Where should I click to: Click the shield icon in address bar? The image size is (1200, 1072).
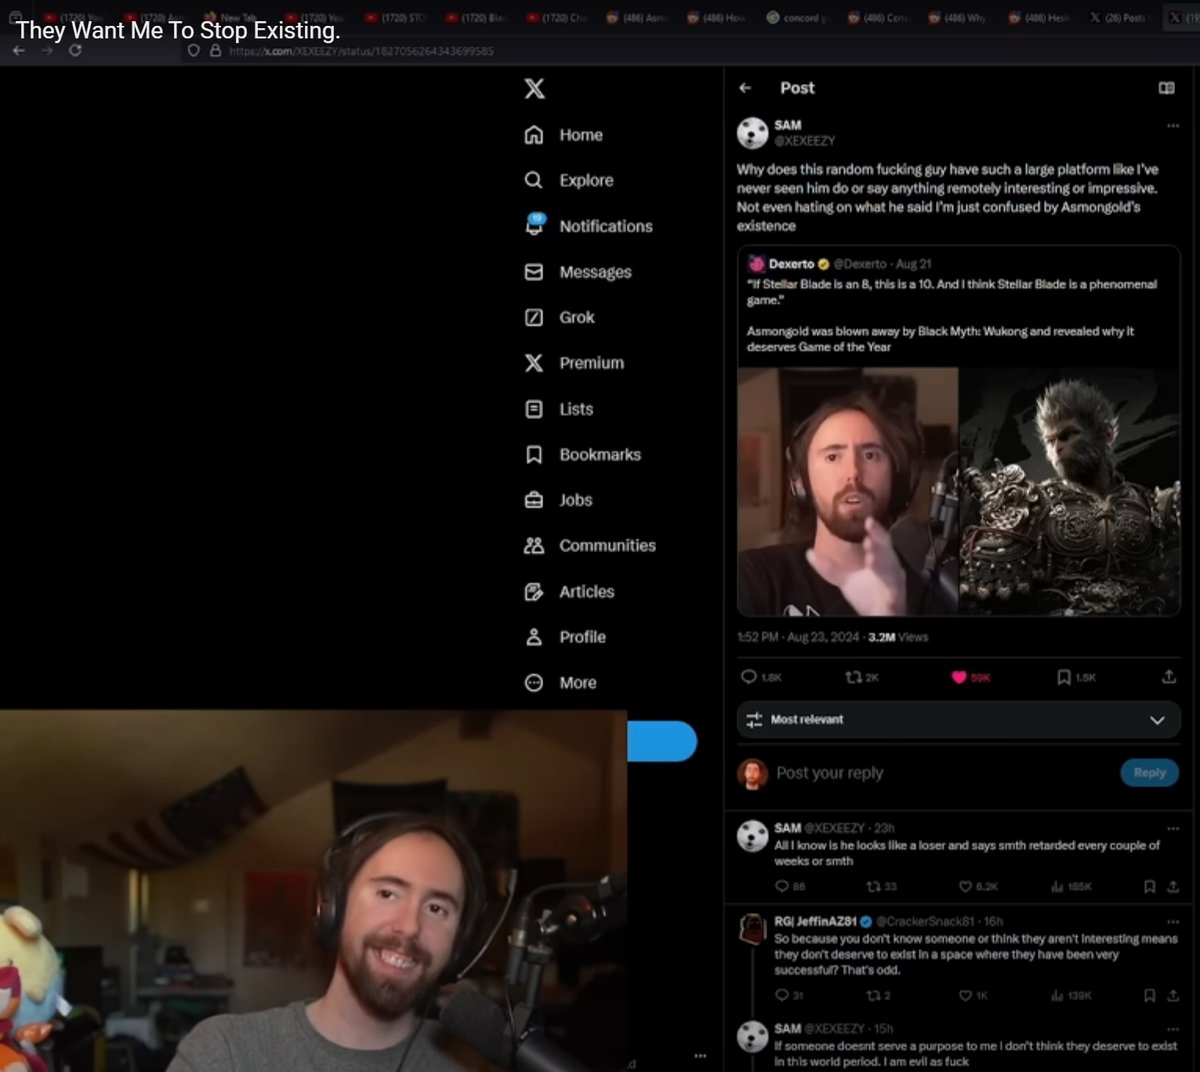[x=194, y=50]
